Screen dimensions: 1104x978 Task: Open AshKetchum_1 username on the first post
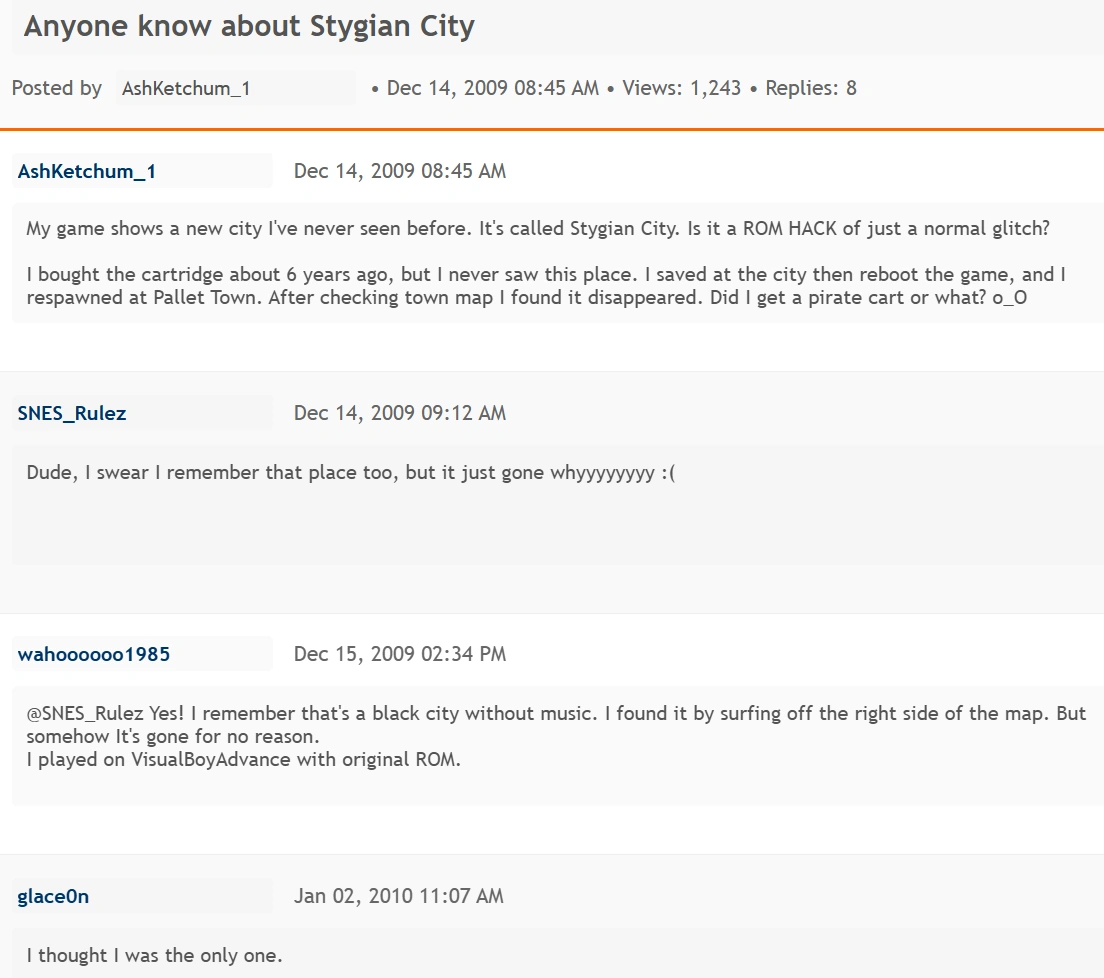pos(87,171)
